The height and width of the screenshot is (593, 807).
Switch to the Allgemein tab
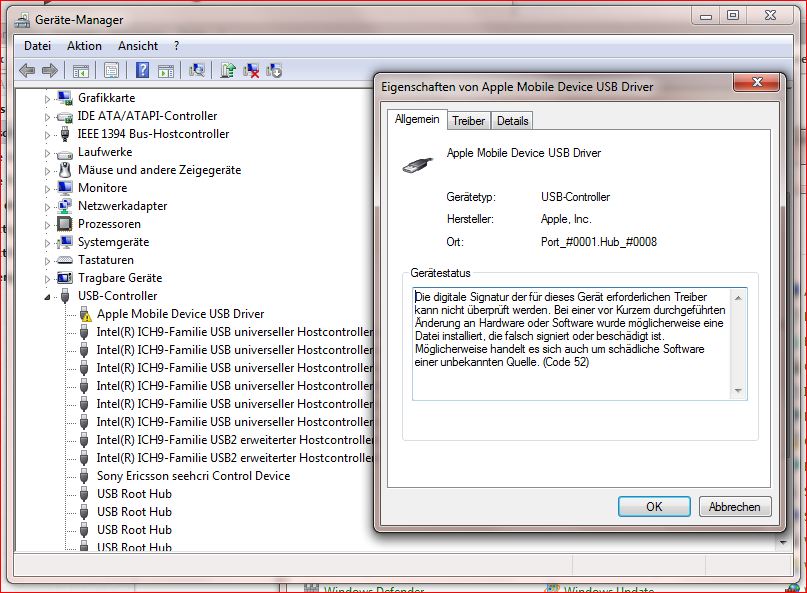[x=417, y=119]
